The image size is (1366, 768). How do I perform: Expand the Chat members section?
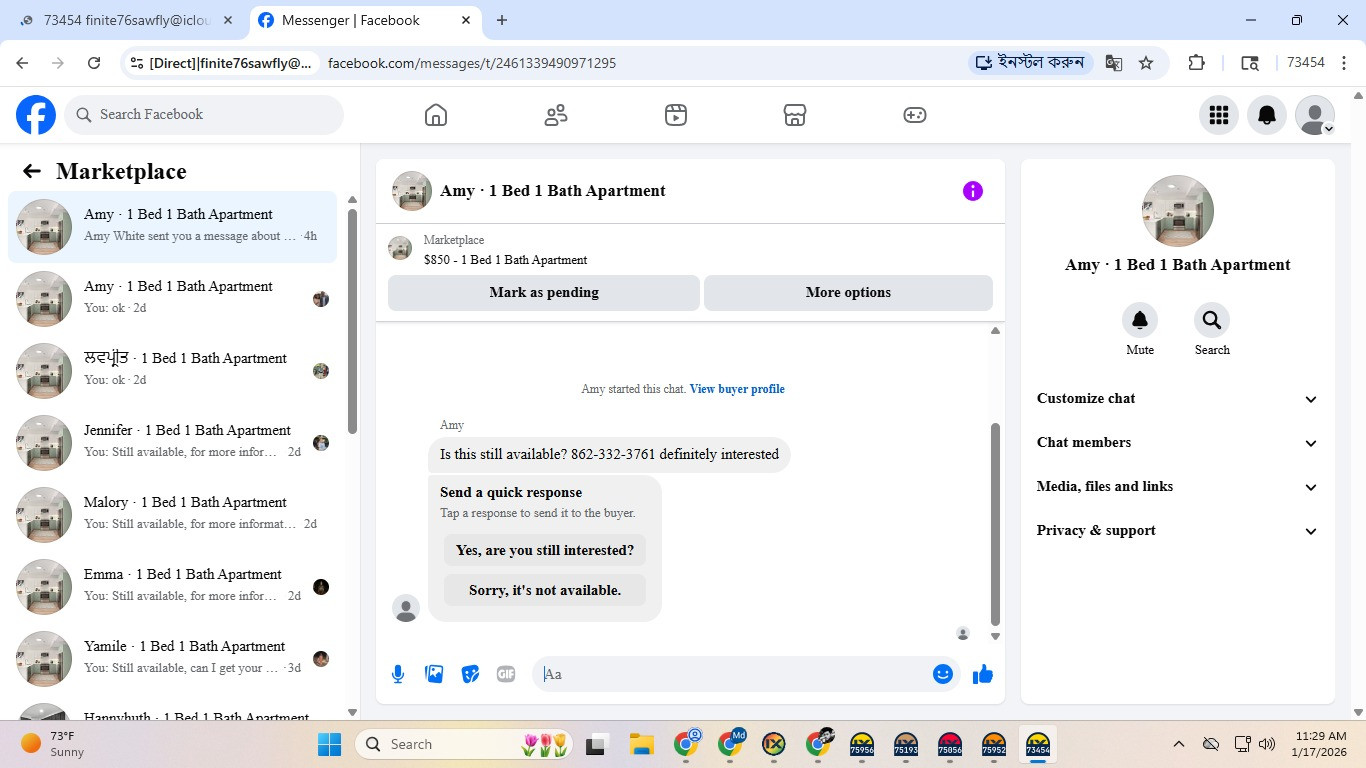click(x=1177, y=443)
